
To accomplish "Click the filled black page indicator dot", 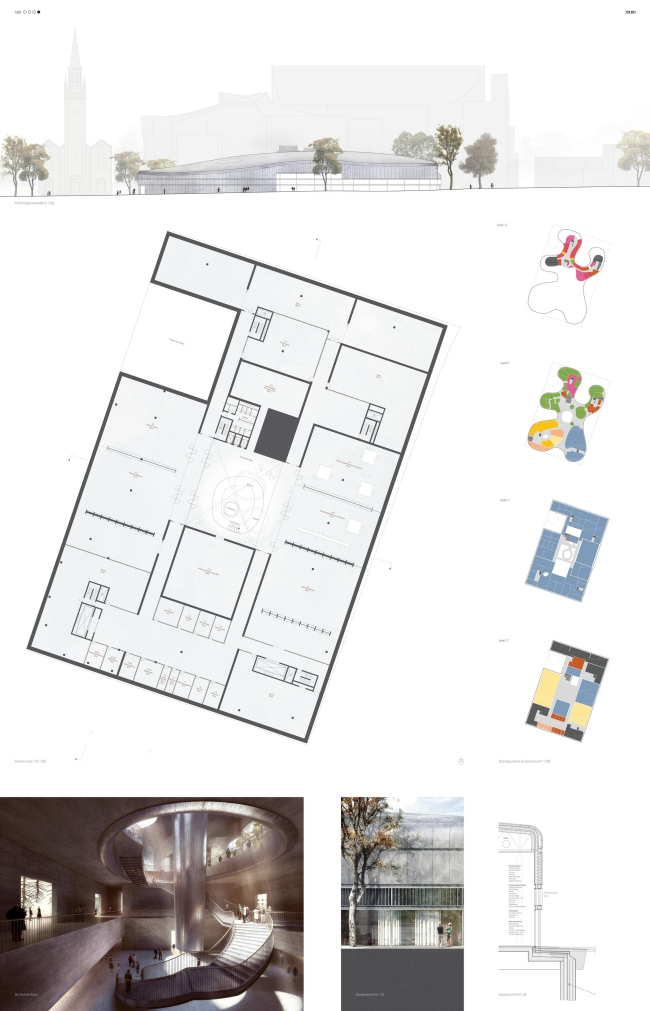I will tap(39, 13).
